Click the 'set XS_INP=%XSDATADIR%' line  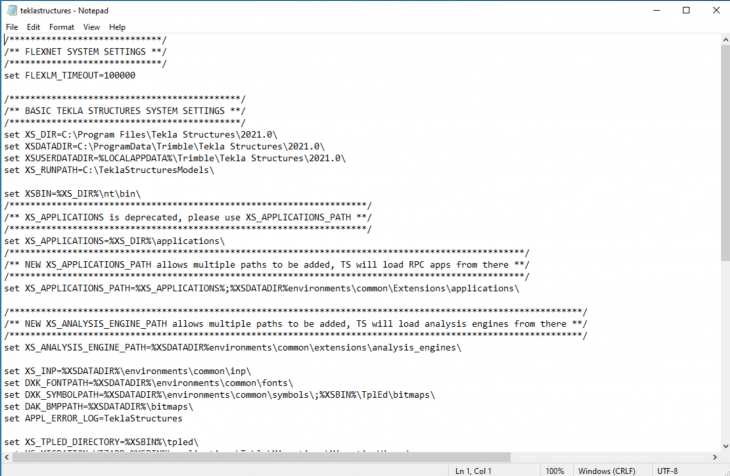pos(128,371)
